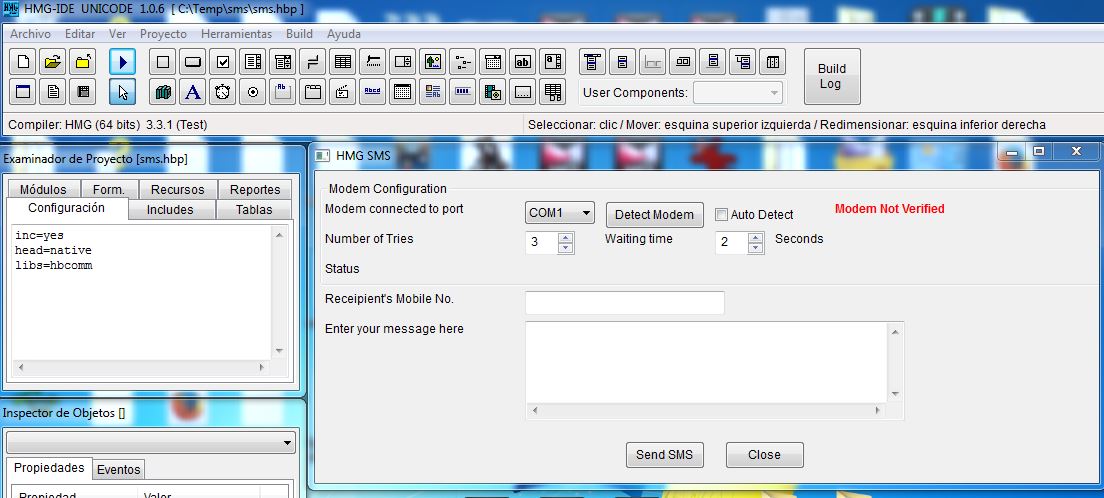Open the Proyecto menu
Image resolution: width=1104 pixels, height=498 pixels.
163,34
